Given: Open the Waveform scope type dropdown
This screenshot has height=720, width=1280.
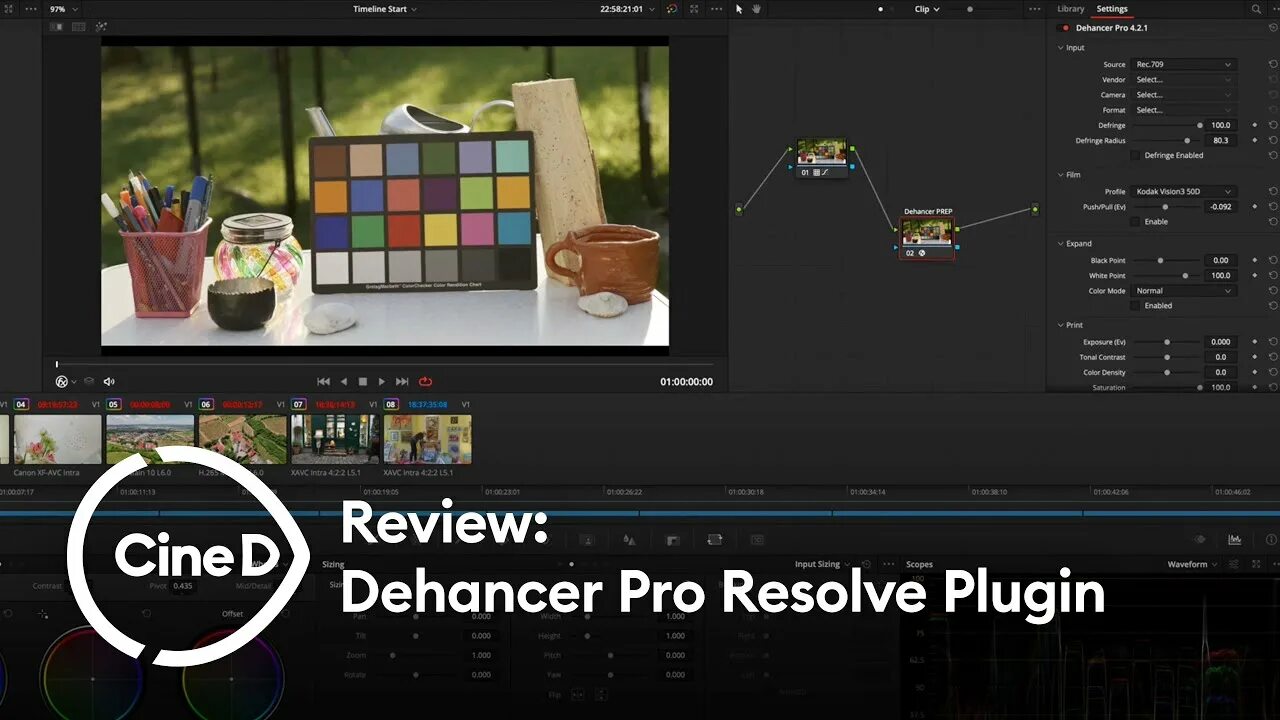Looking at the screenshot, I should click(x=1193, y=564).
